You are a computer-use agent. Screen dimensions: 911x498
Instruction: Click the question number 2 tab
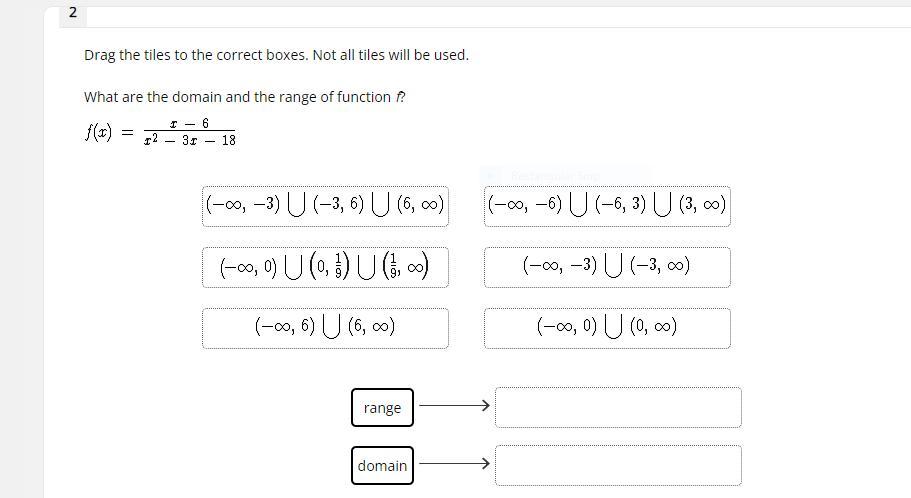[x=73, y=13]
